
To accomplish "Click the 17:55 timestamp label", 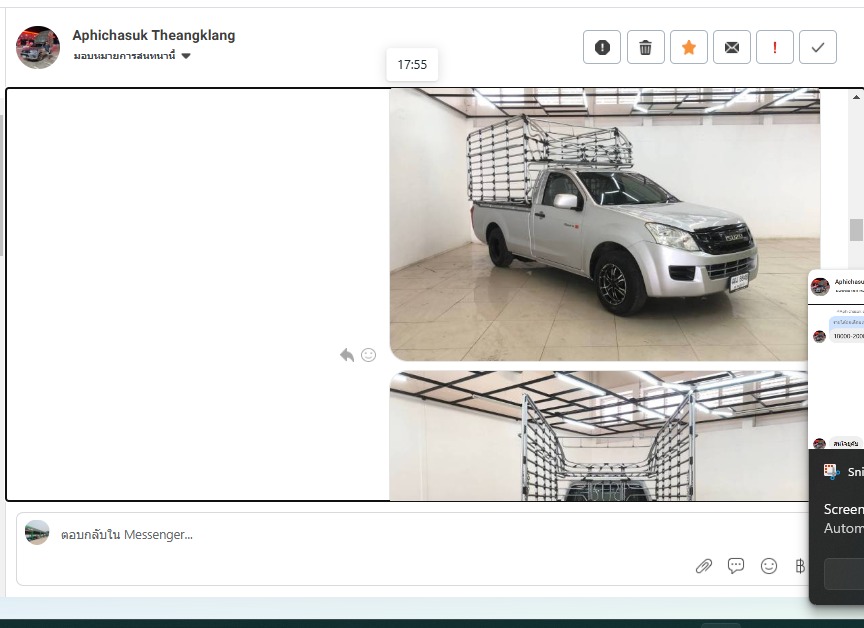I will click(412, 64).
